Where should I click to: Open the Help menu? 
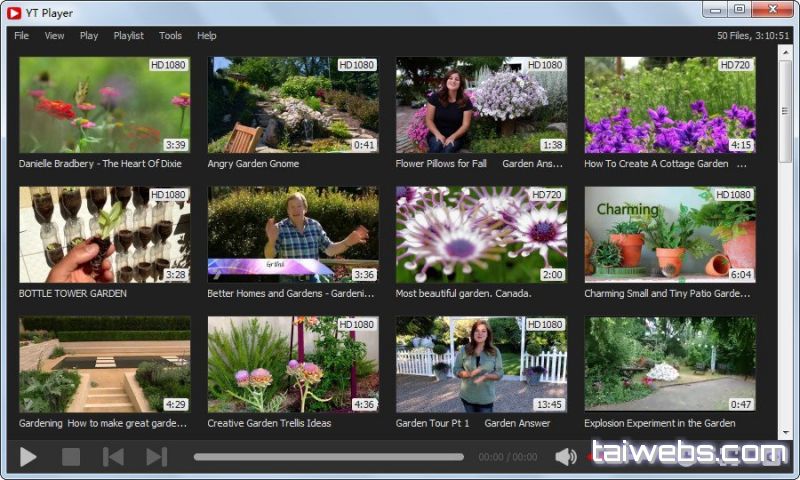tap(206, 35)
